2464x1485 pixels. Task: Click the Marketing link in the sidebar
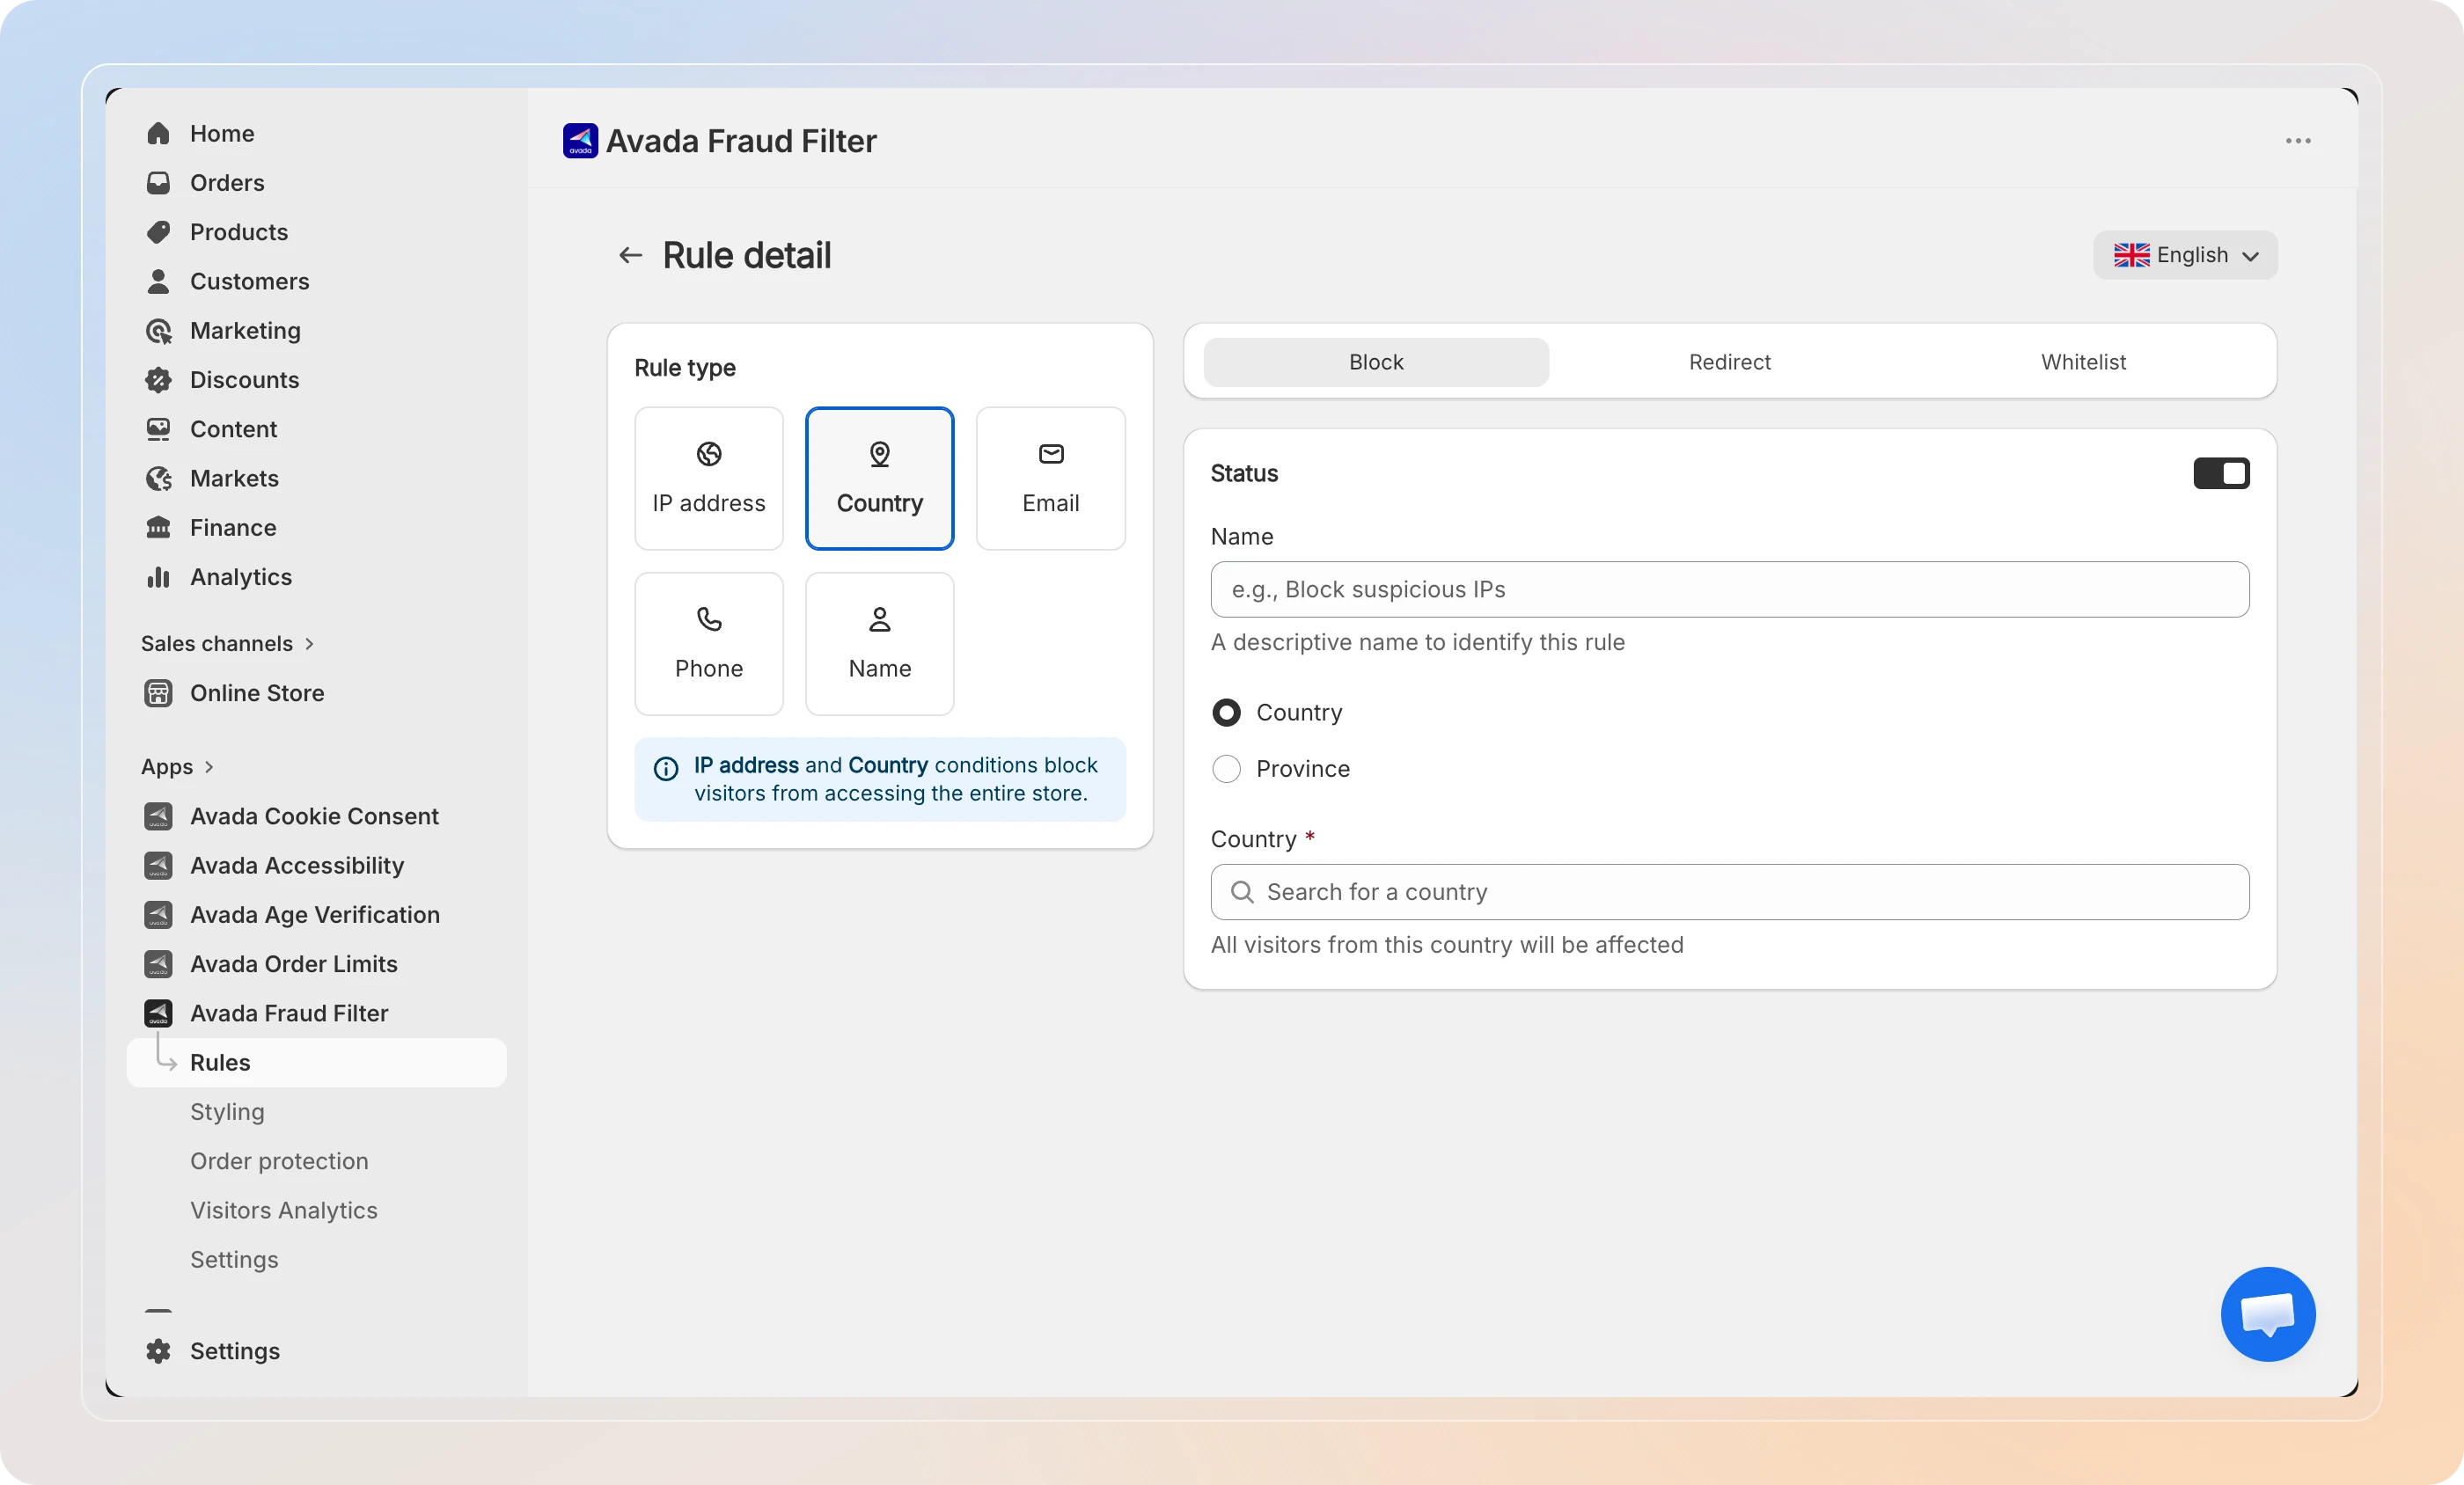(245, 331)
